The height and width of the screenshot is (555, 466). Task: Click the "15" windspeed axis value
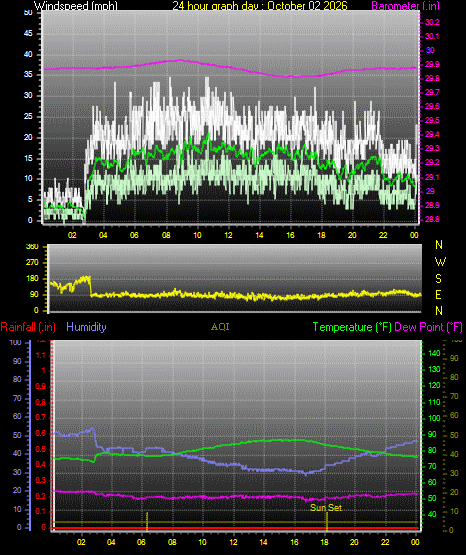[28, 158]
